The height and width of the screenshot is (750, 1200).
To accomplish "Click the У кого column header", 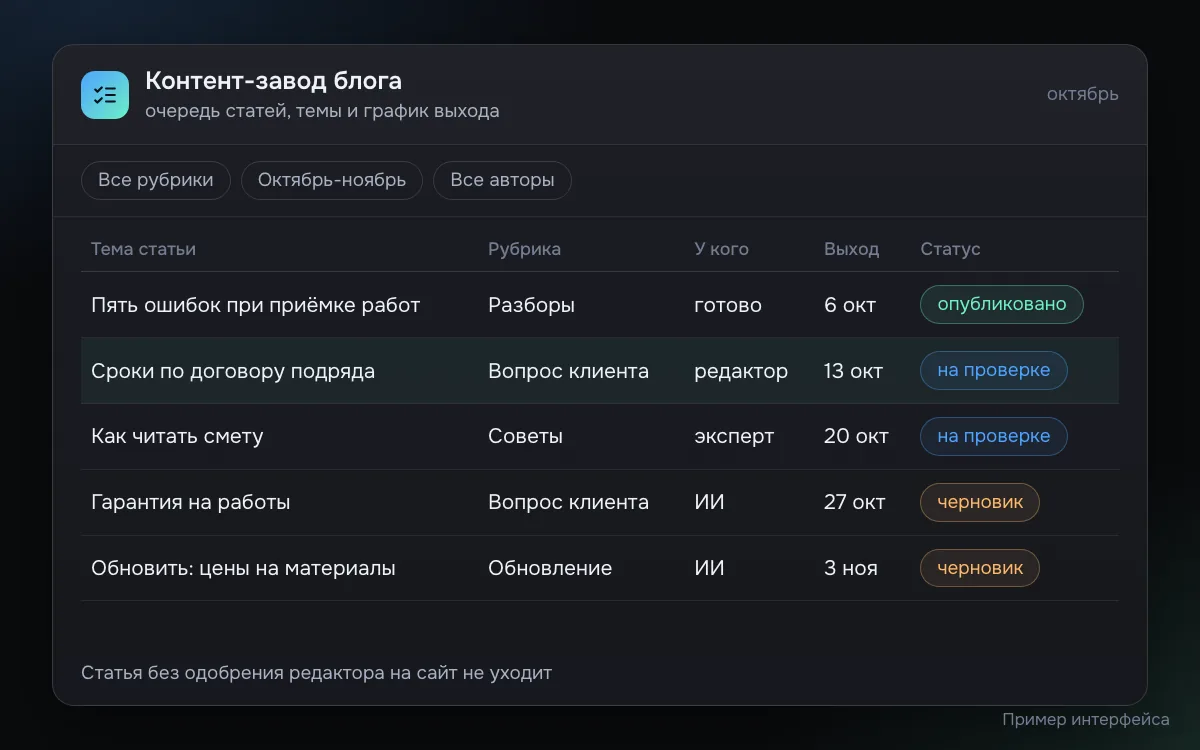I will coord(721,249).
